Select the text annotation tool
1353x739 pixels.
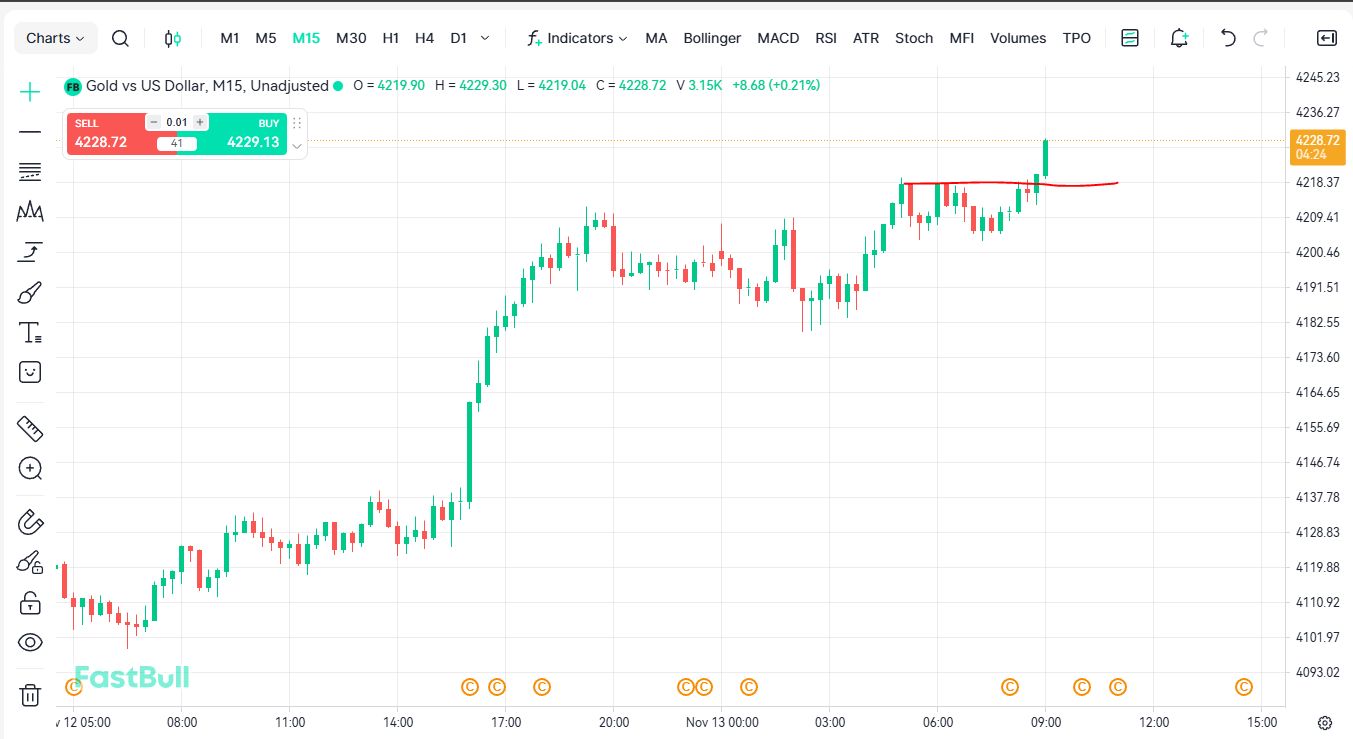[30, 333]
